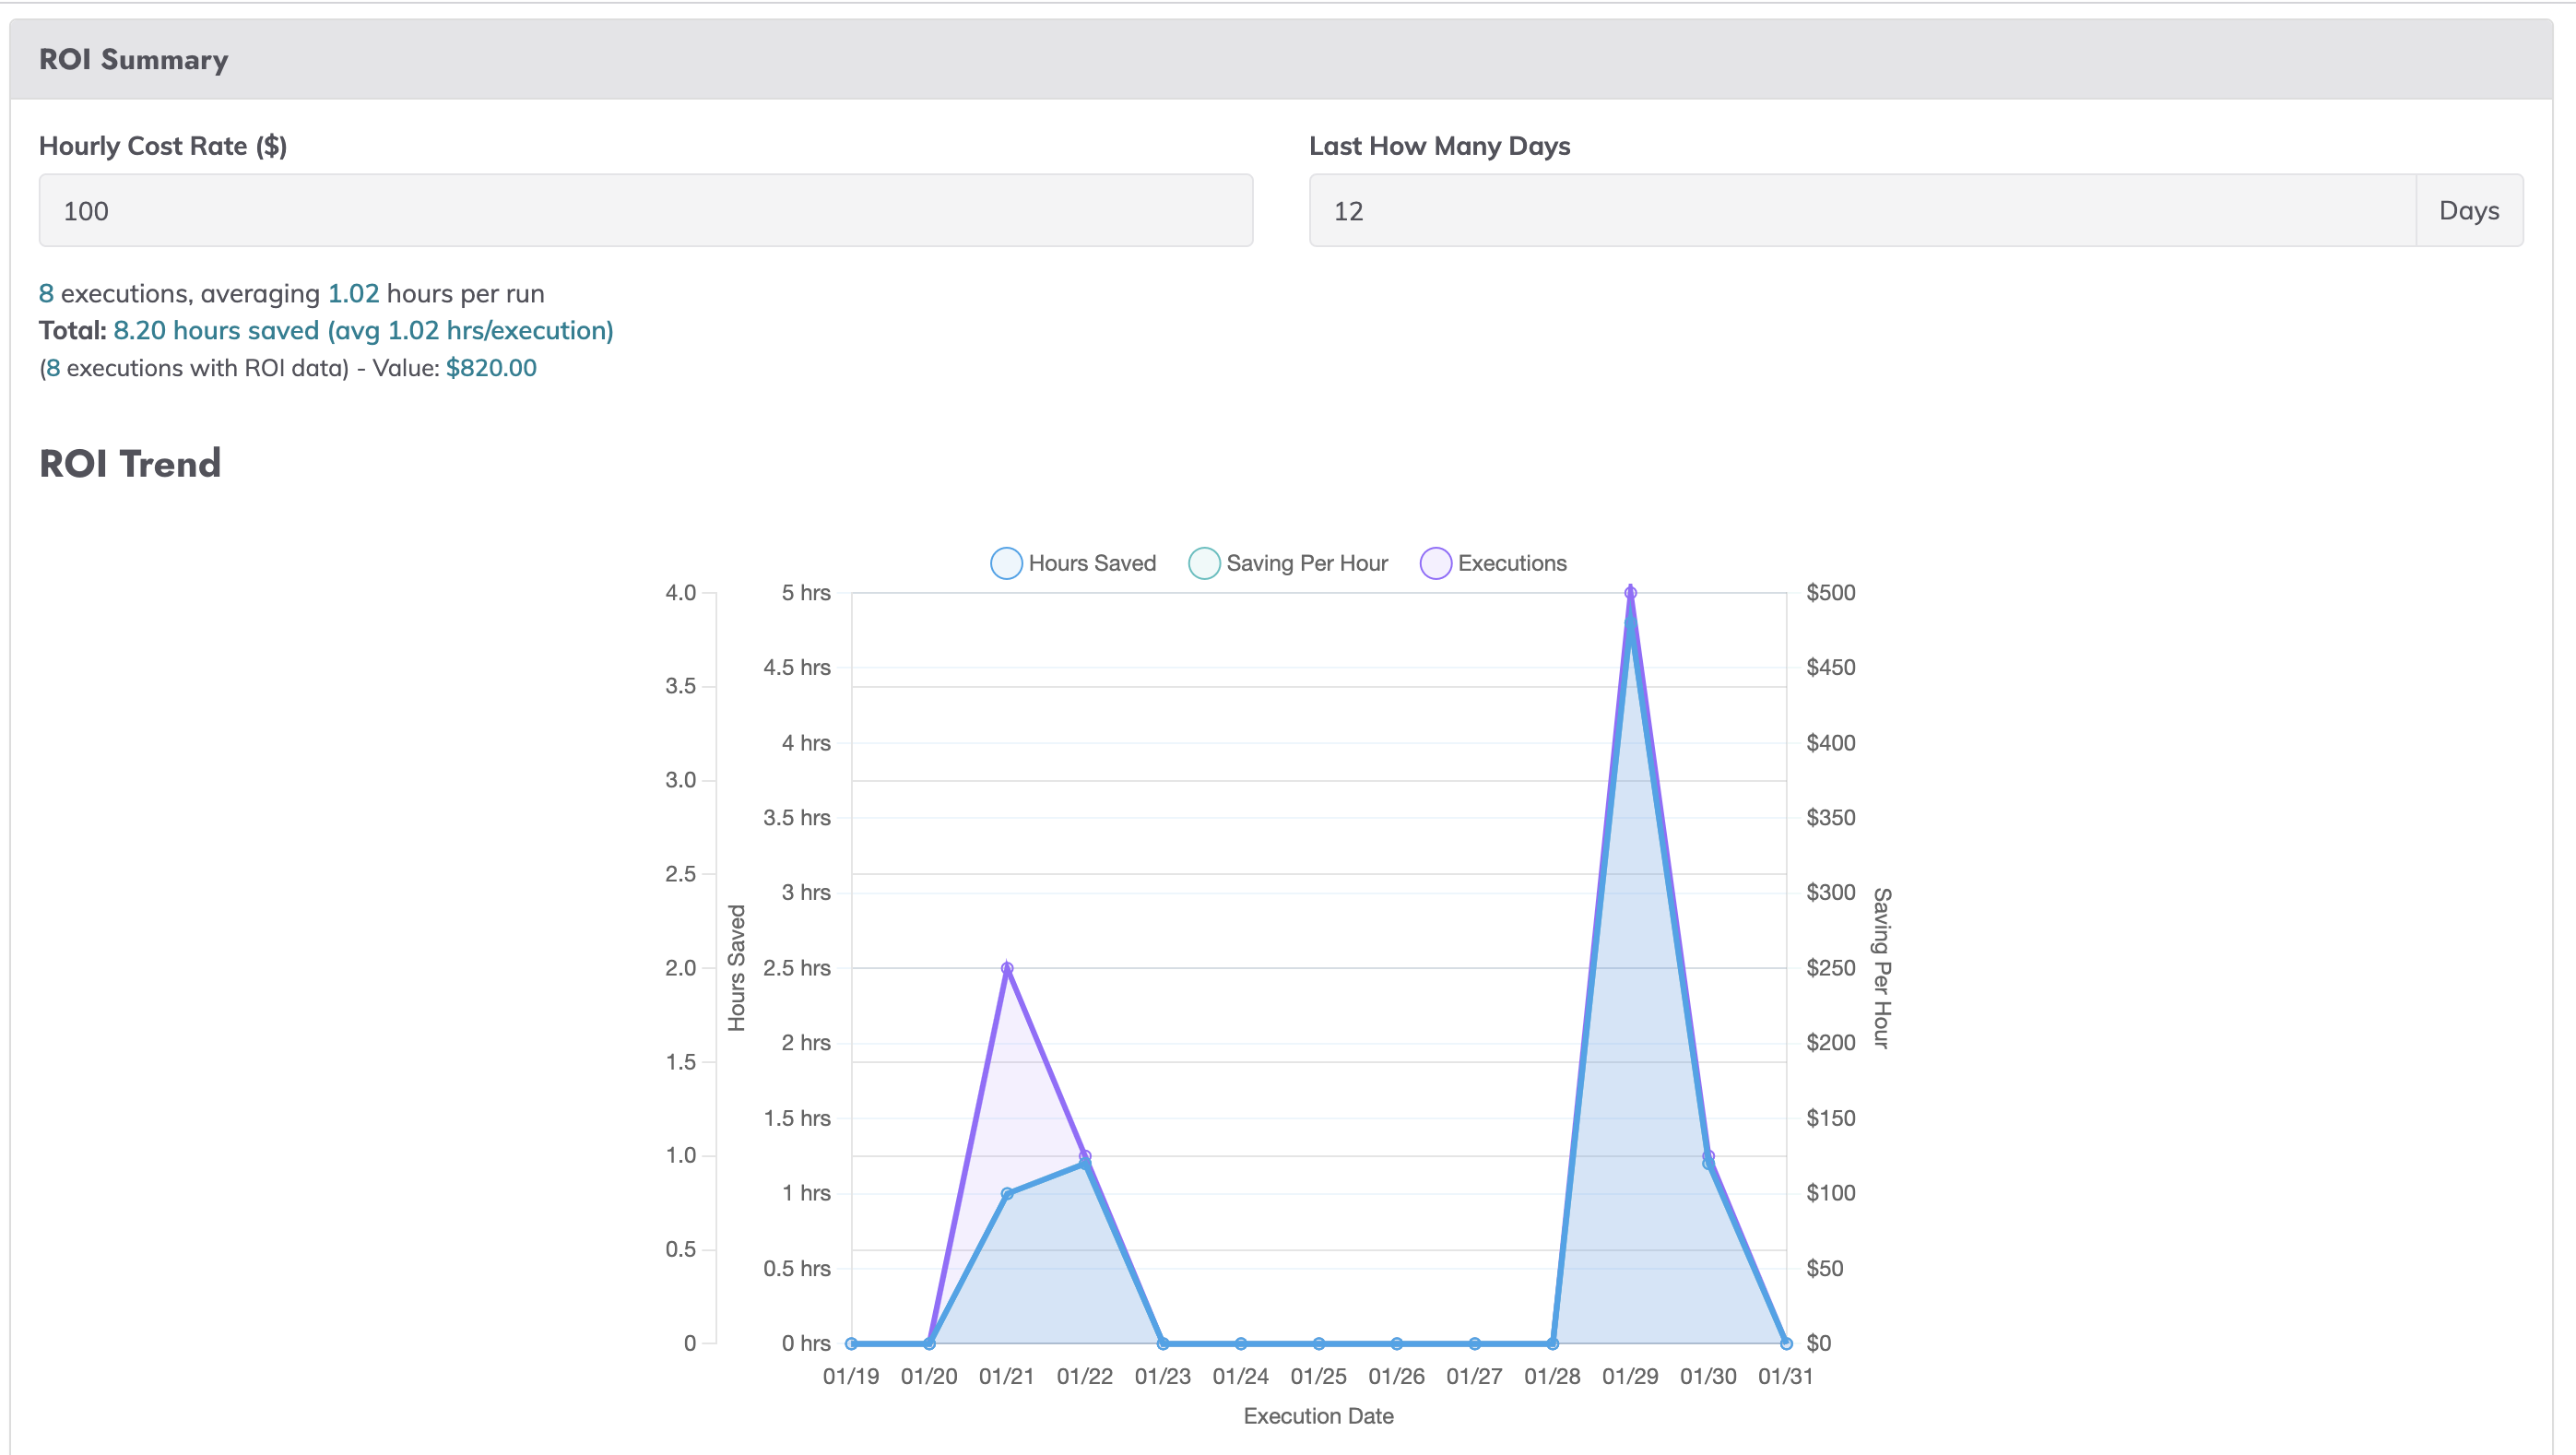Click the 01/23 x-axis date label
The height and width of the screenshot is (1455, 2576).
[x=1163, y=1376]
